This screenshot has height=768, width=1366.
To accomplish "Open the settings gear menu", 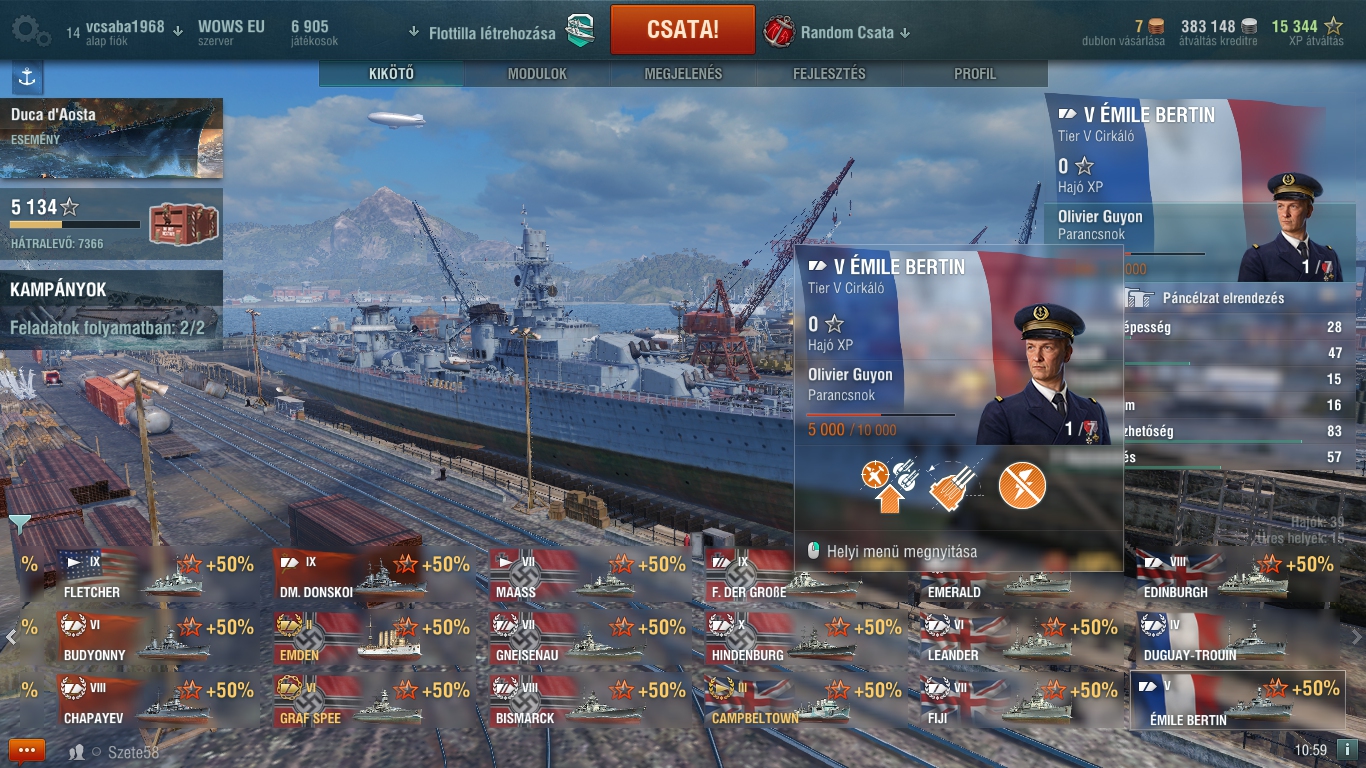I will coord(31,30).
